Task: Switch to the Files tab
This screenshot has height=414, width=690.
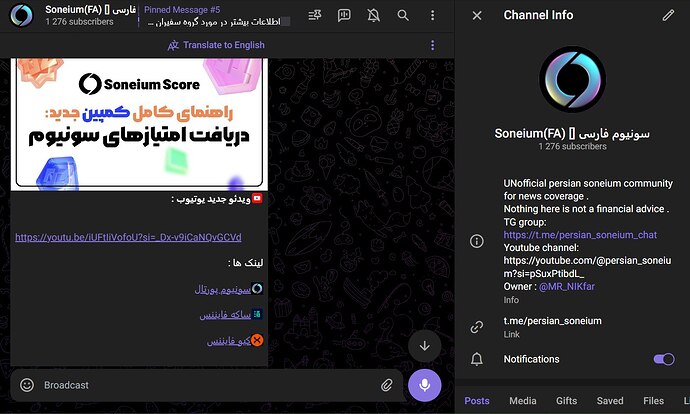Action: click(x=653, y=401)
